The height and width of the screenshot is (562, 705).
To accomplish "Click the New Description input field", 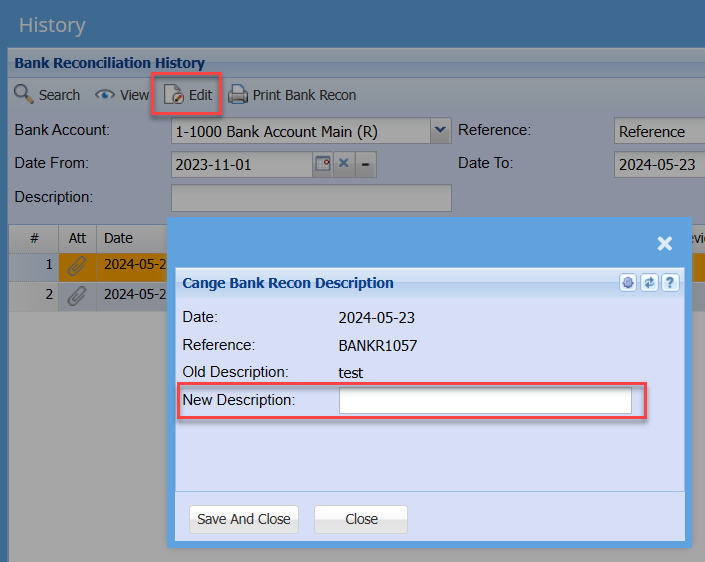I will 485,401.
